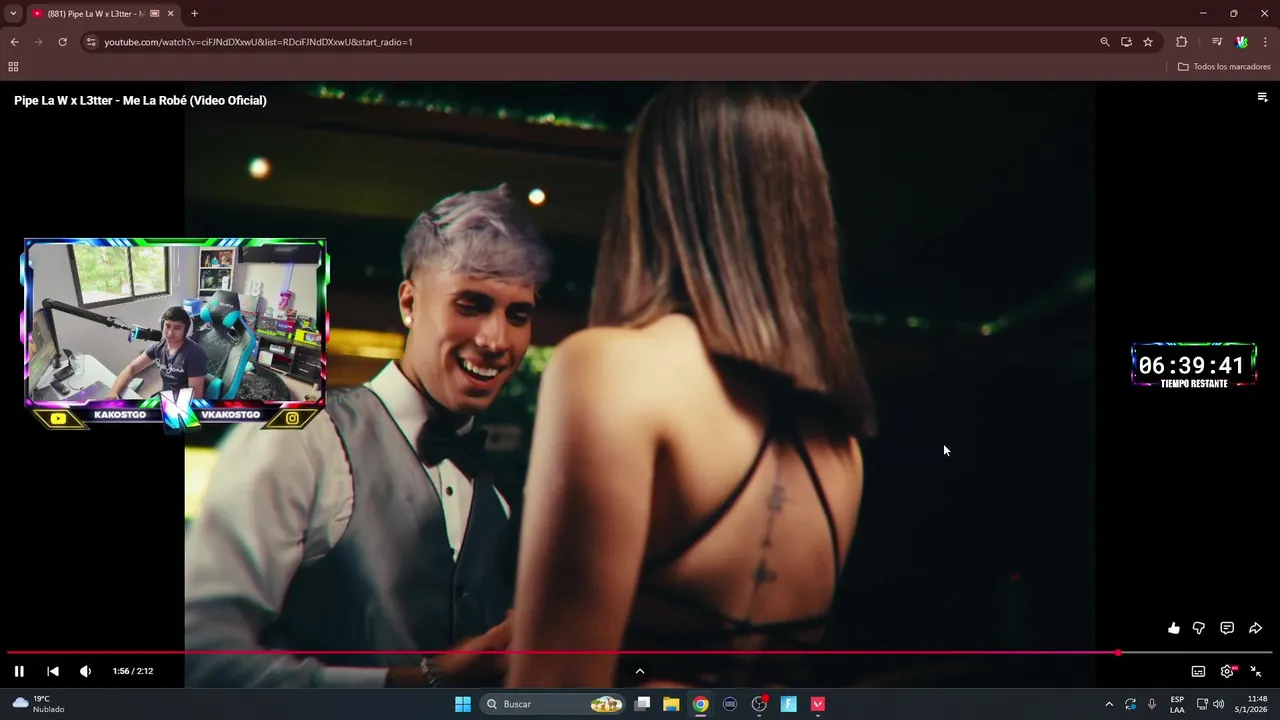Open the playlist queue icon

[1262, 97]
